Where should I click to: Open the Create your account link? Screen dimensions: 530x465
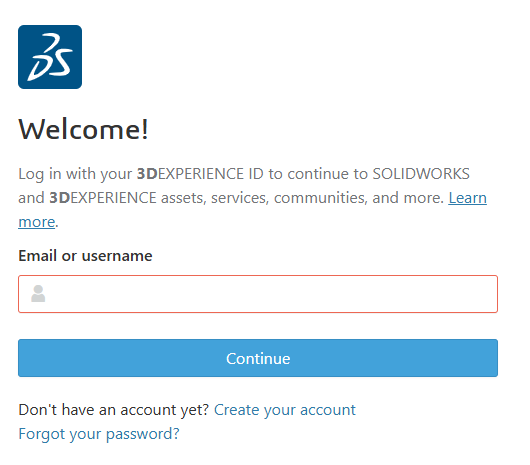coord(285,410)
